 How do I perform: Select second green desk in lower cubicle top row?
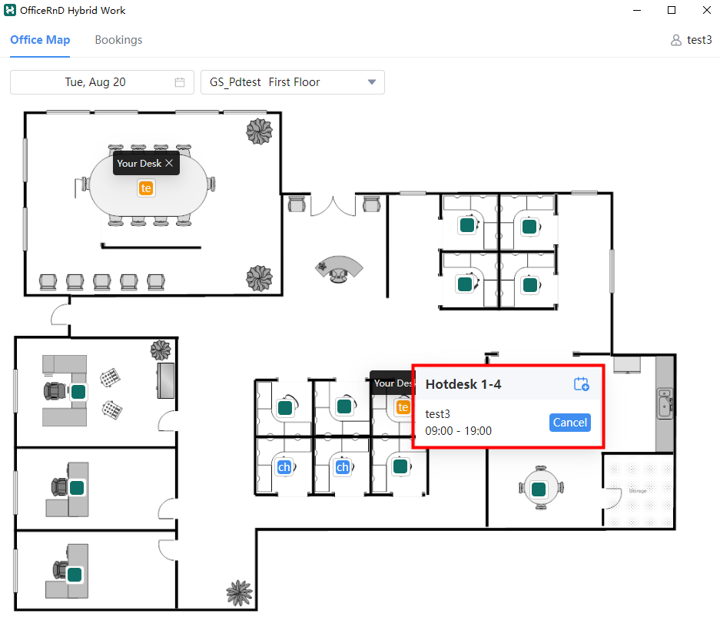[344, 406]
